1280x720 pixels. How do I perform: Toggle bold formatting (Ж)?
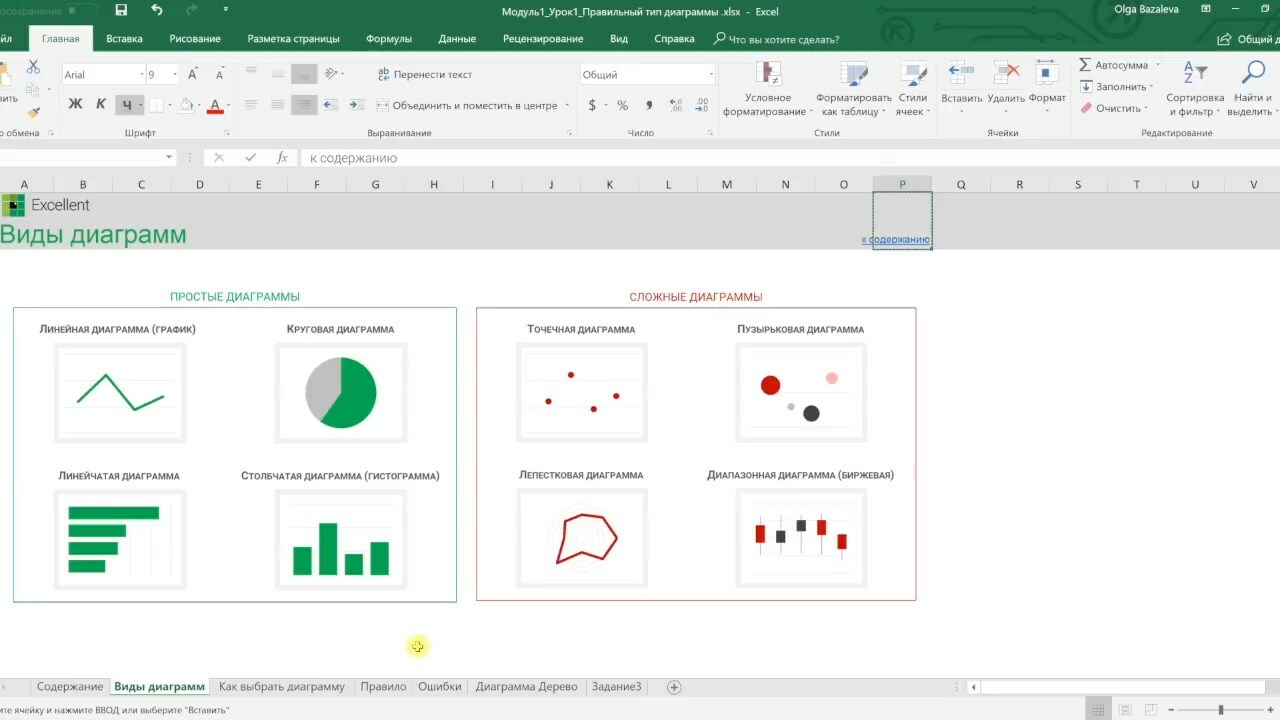[75, 105]
